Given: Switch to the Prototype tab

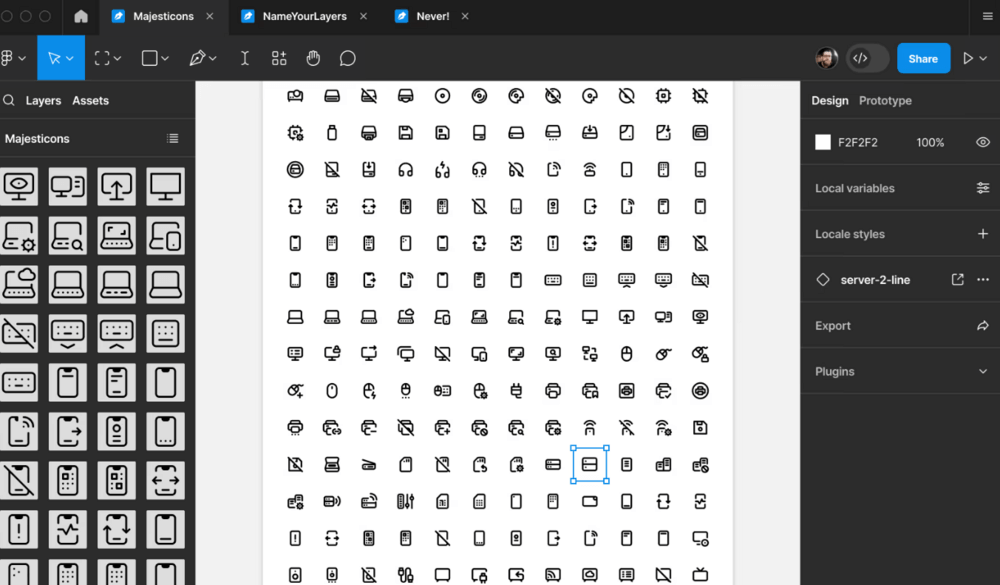Looking at the screenshot, I should [x=885, y=101].
